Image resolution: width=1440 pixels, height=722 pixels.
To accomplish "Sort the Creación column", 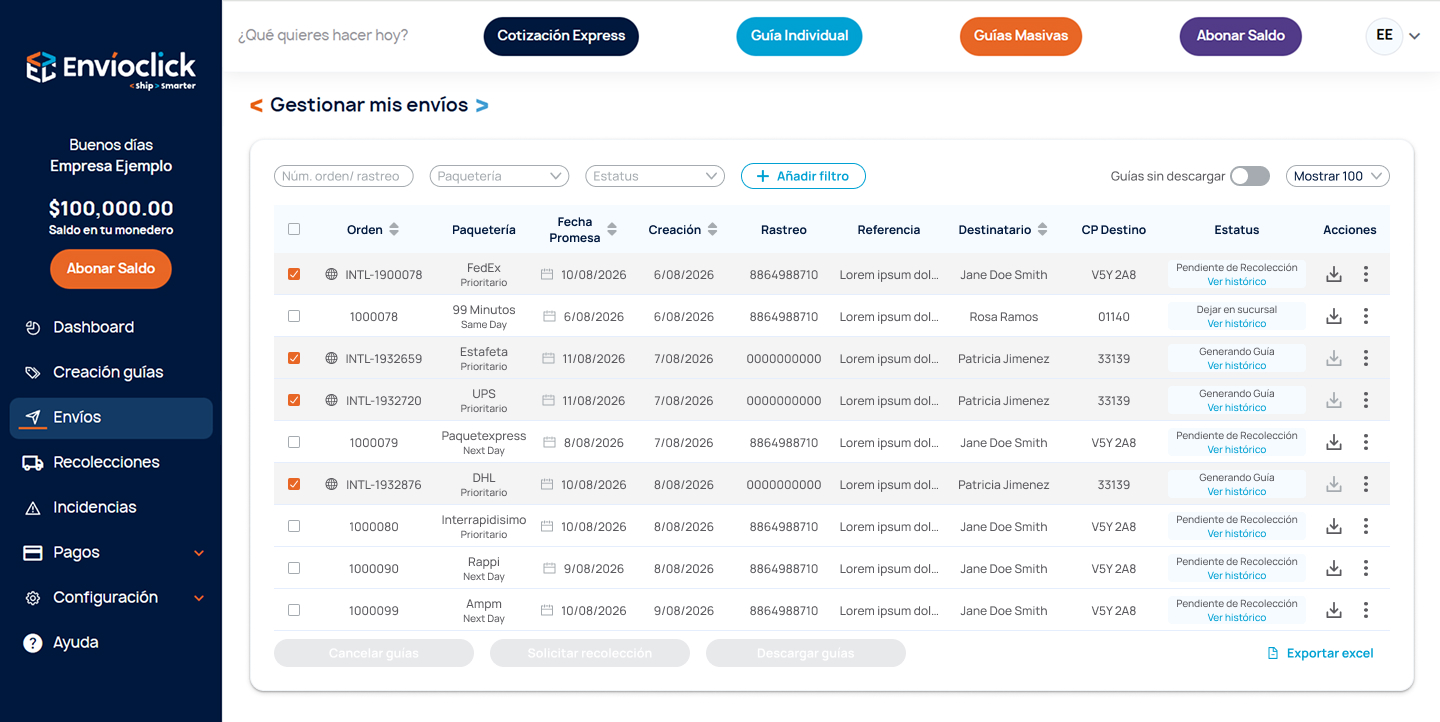I will click(x=712, y=230).
